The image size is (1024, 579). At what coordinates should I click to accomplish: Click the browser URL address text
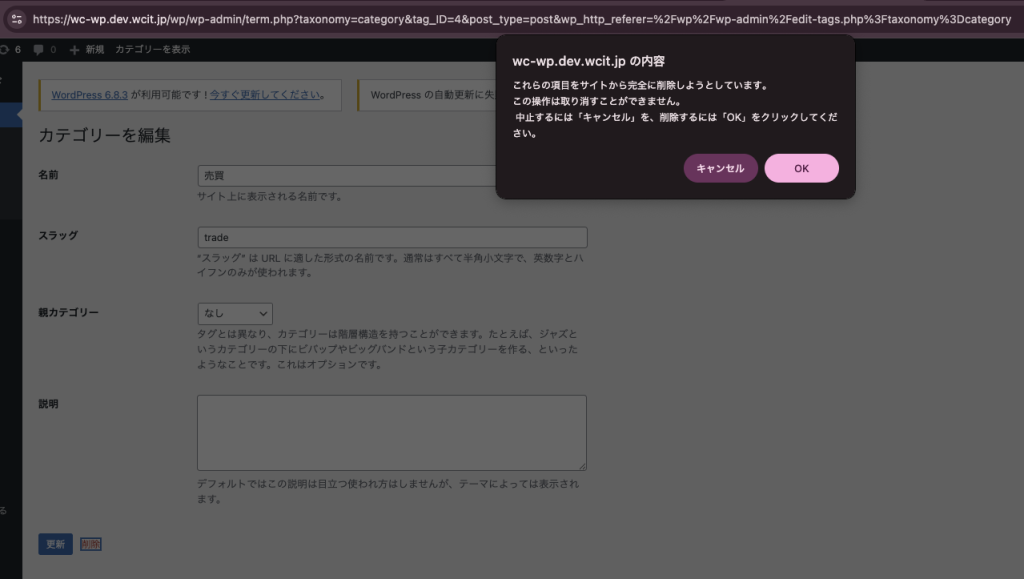pos(520,18)
